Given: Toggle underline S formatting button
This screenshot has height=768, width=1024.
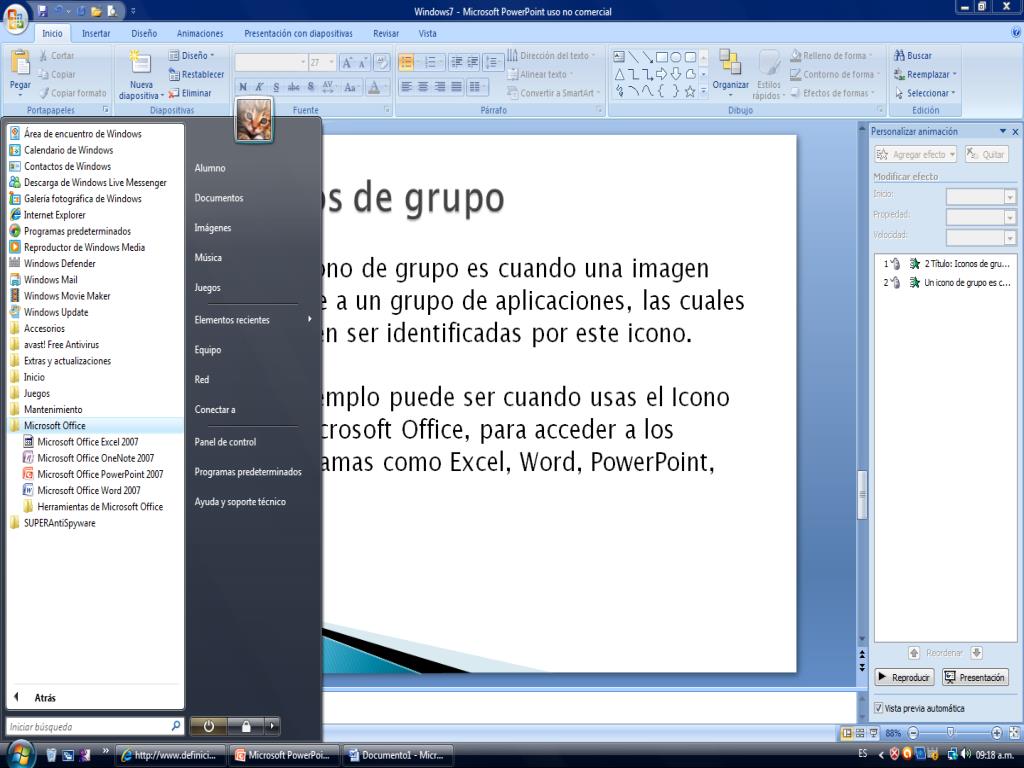Looking at the screenshot, I should click(x=276, y=87).
